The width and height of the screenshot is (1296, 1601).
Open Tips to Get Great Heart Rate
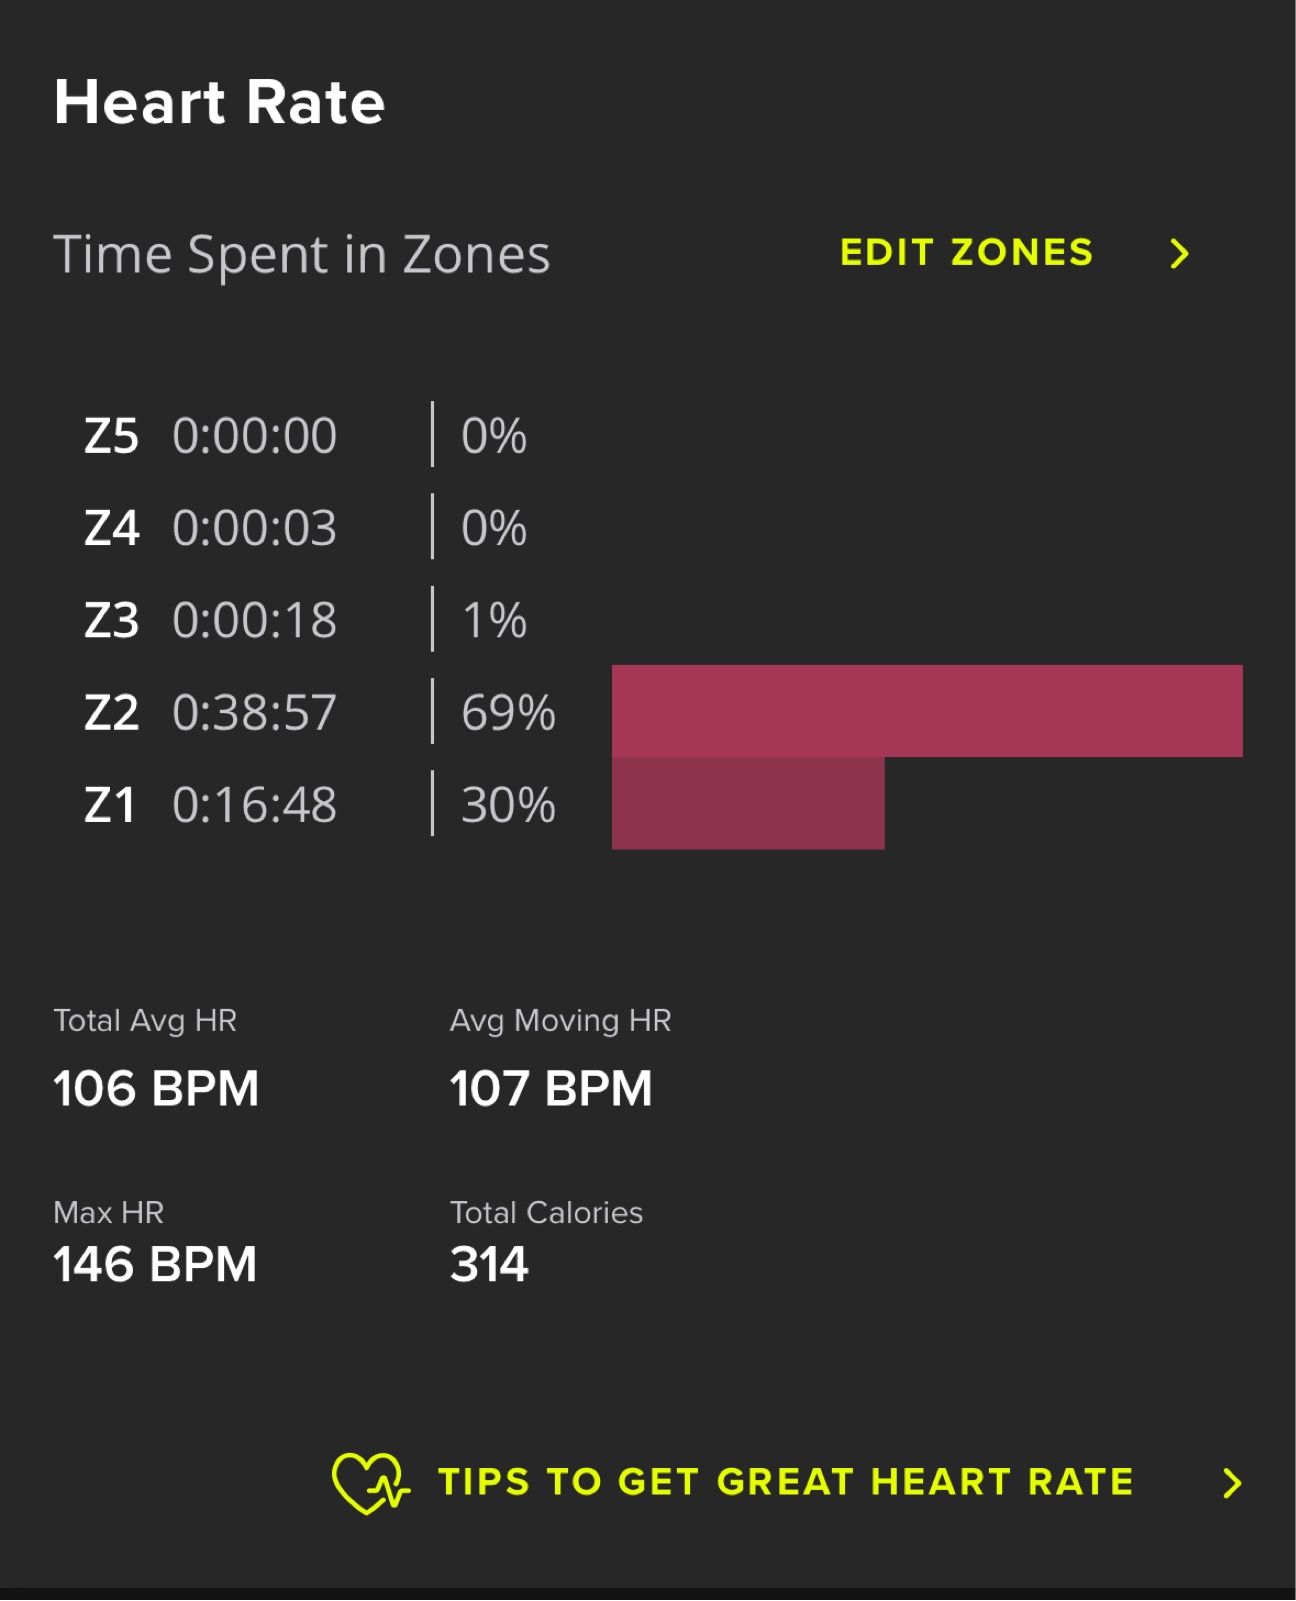pos(785,1482)
